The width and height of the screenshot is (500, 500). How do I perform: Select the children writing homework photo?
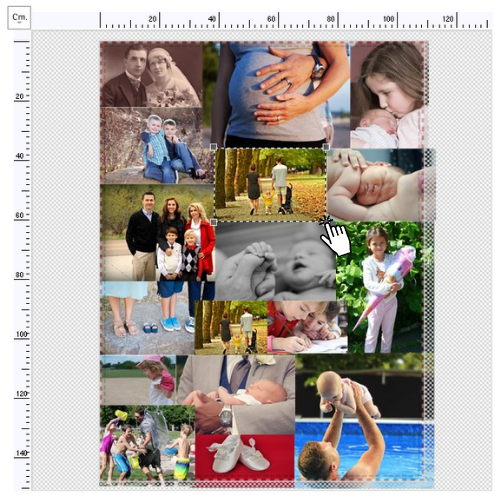tap(307, 327)
